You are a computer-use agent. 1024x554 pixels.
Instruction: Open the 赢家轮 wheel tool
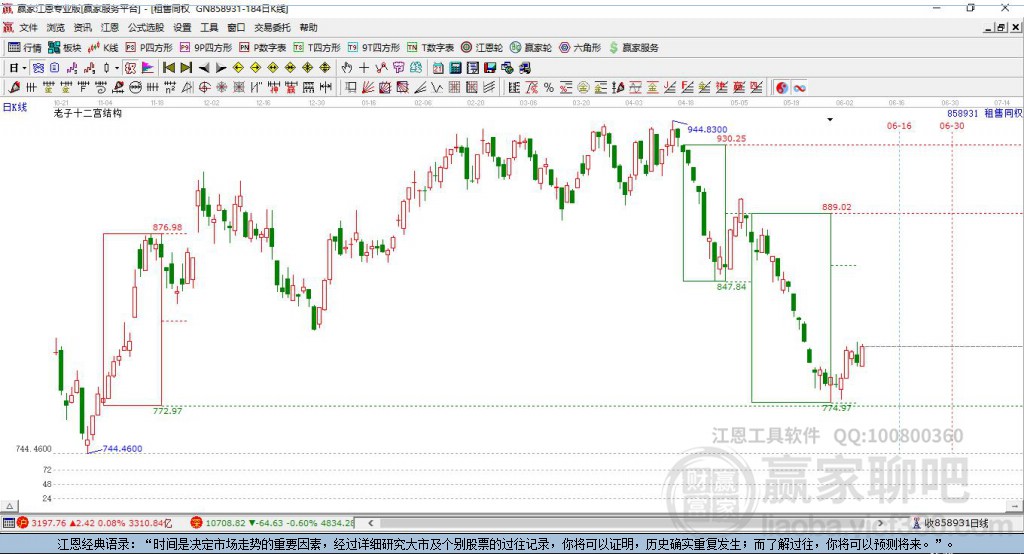[531, 48]
